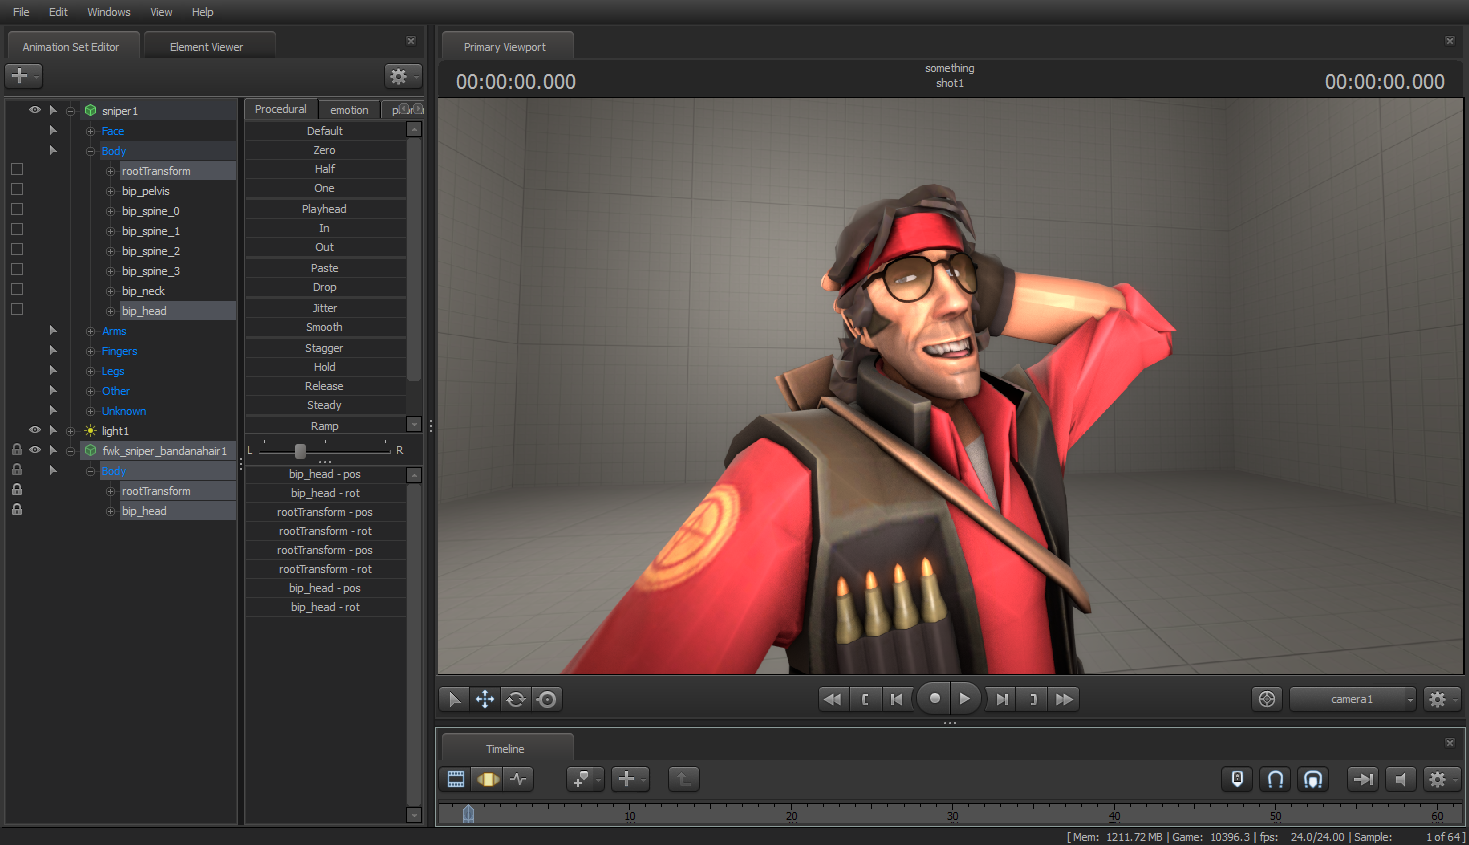1469x845 pixels.
Task: Click the timeline playhead marker
Action: [x=468, y=813]
